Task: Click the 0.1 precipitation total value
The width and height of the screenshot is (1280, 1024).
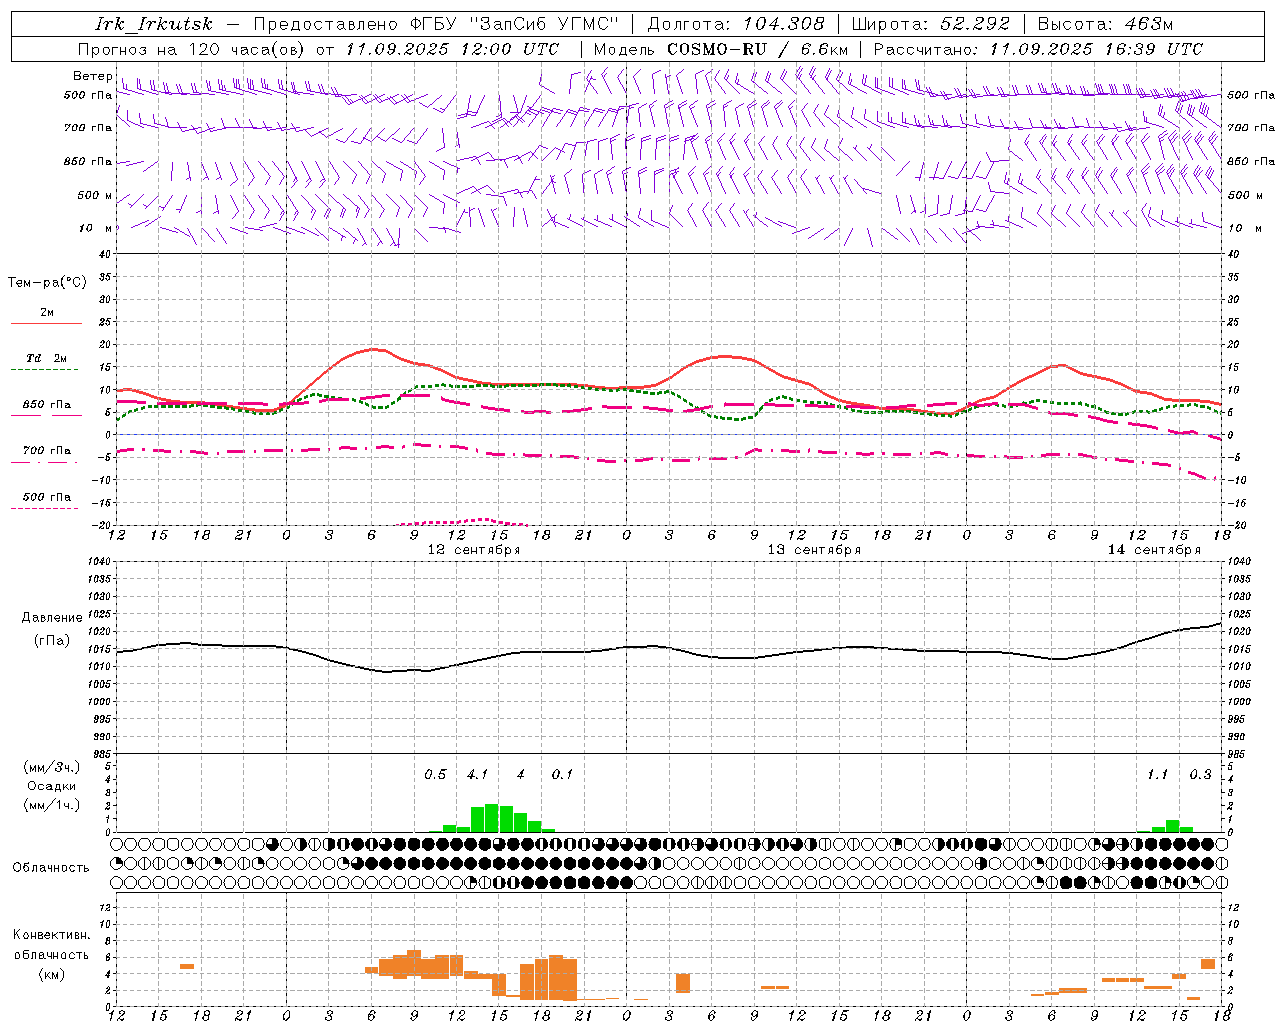Action: click(x=563, y=775)
